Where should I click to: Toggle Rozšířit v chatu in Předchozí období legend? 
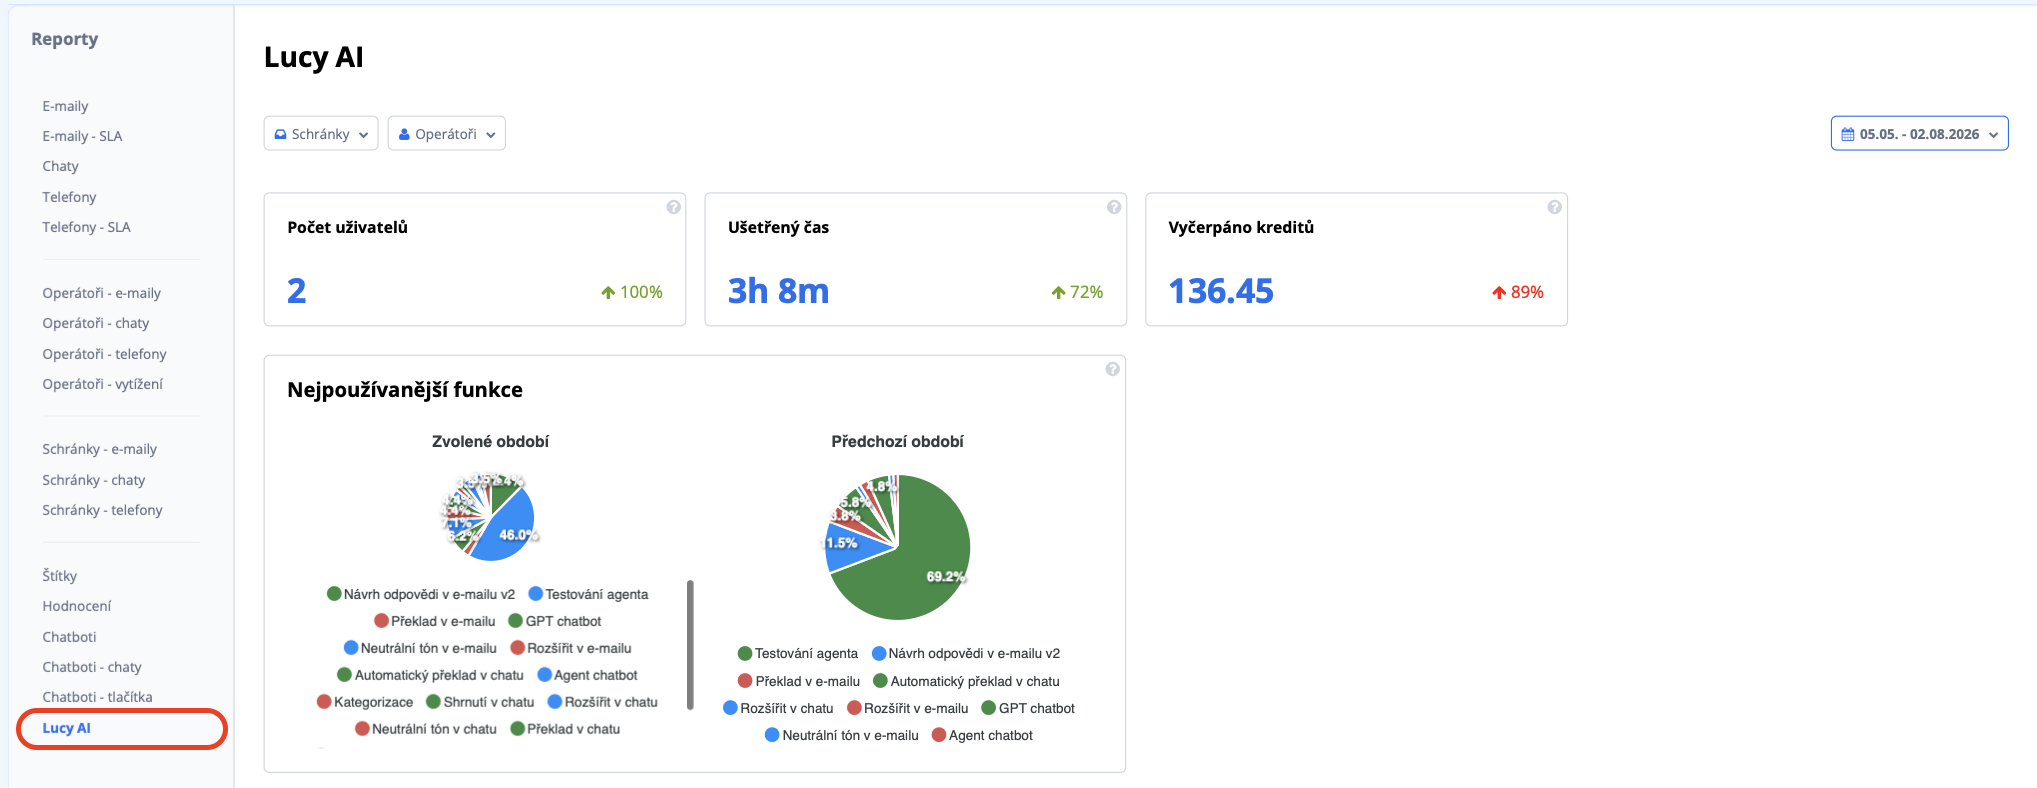[x=778, y=708]
